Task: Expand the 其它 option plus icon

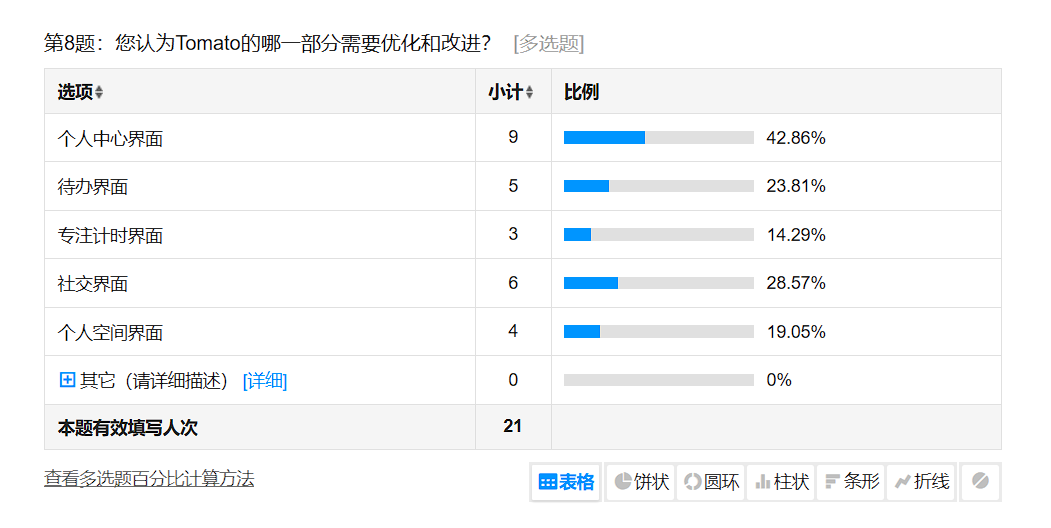Action: tap(68, 380)
